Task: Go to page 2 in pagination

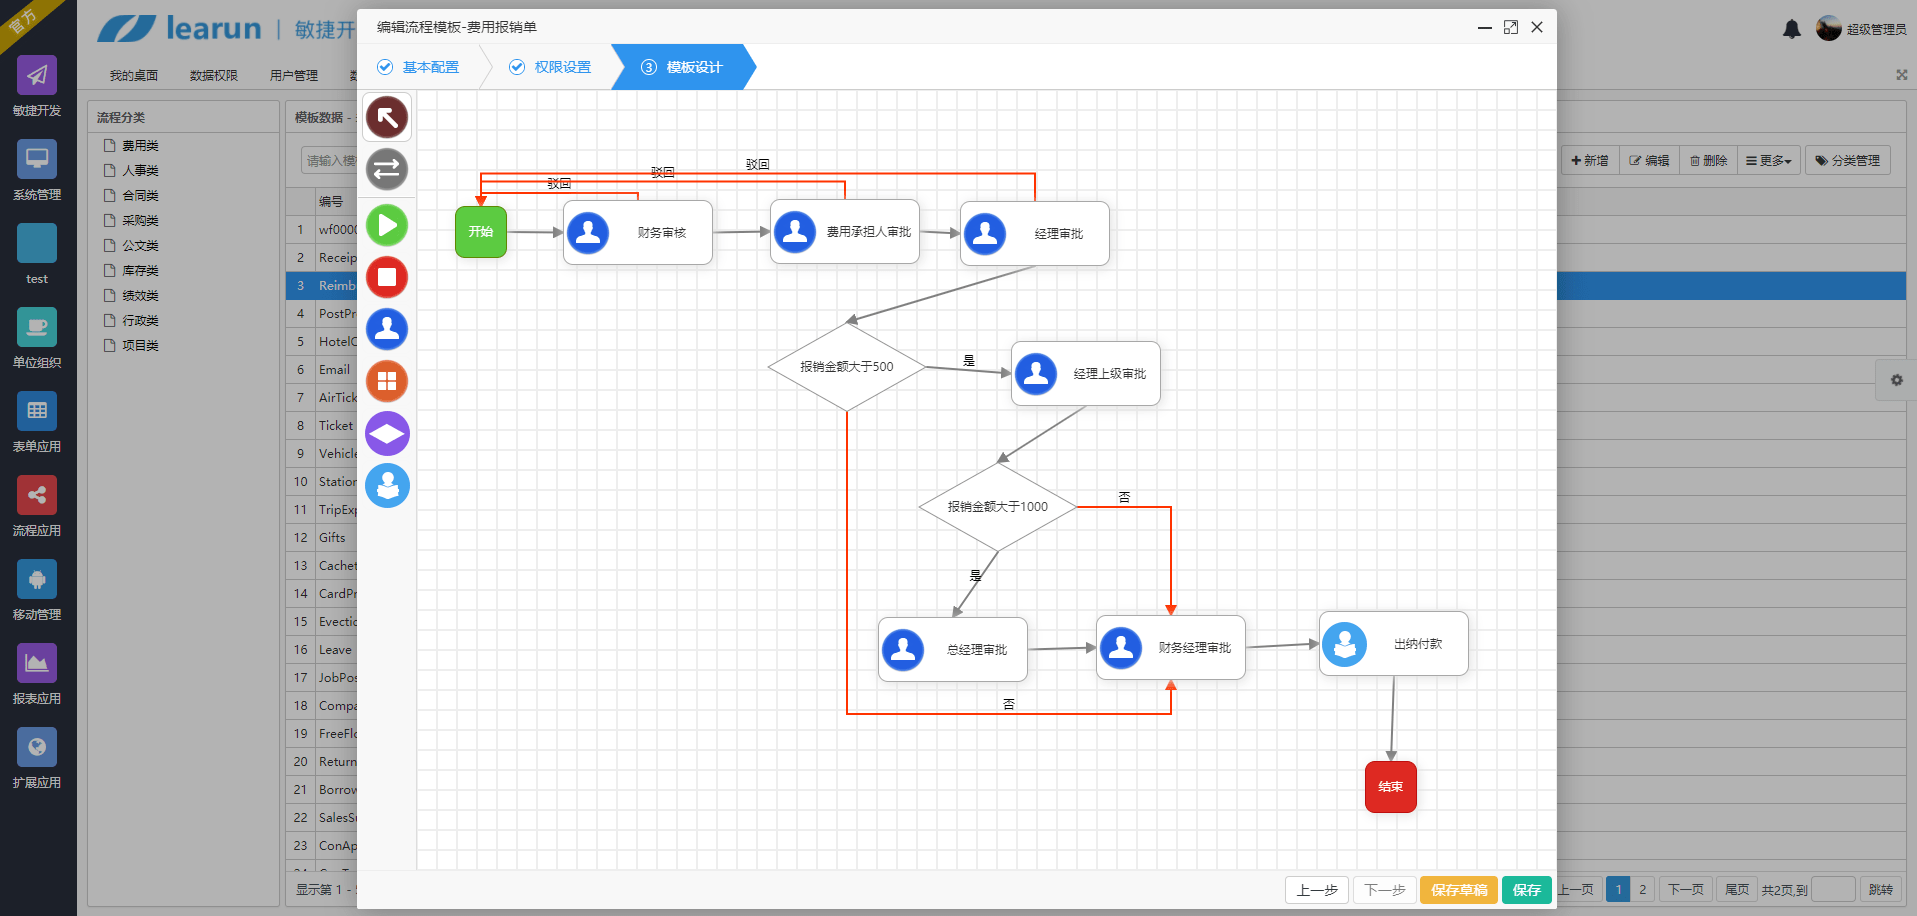Action: click(1642, 889)
